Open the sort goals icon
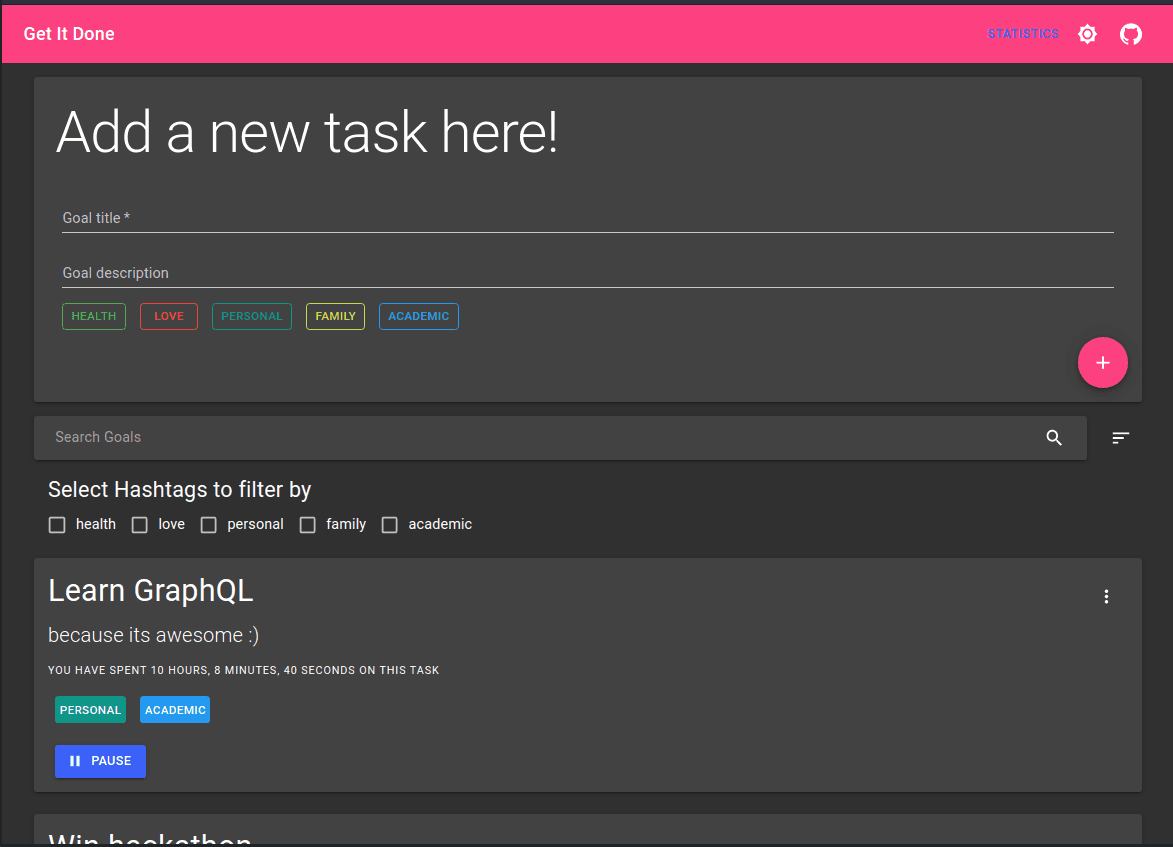 [1121, 438]
